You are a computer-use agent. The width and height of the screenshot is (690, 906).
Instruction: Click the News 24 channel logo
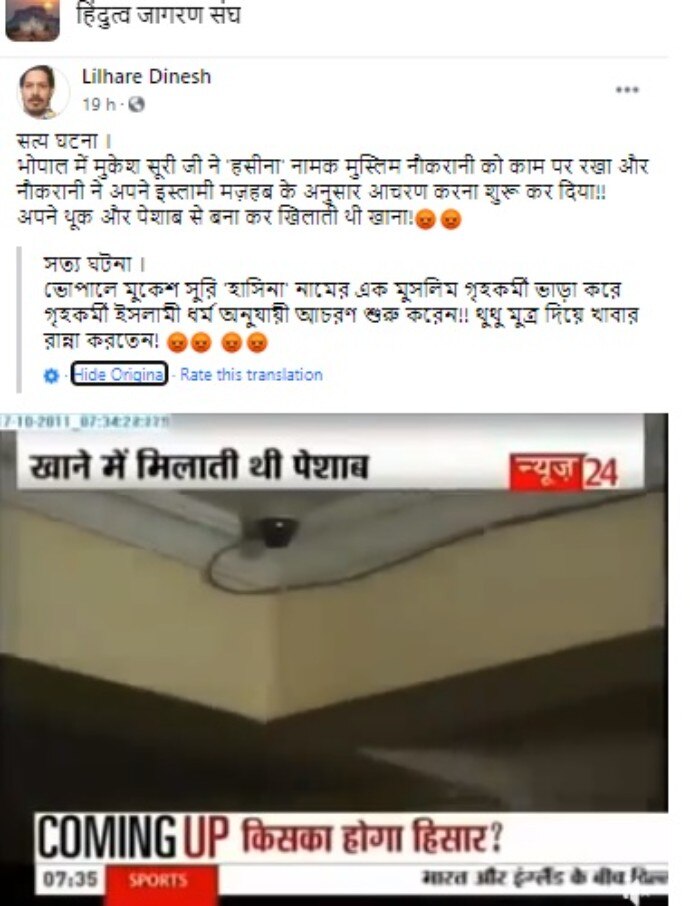[565, 470]
